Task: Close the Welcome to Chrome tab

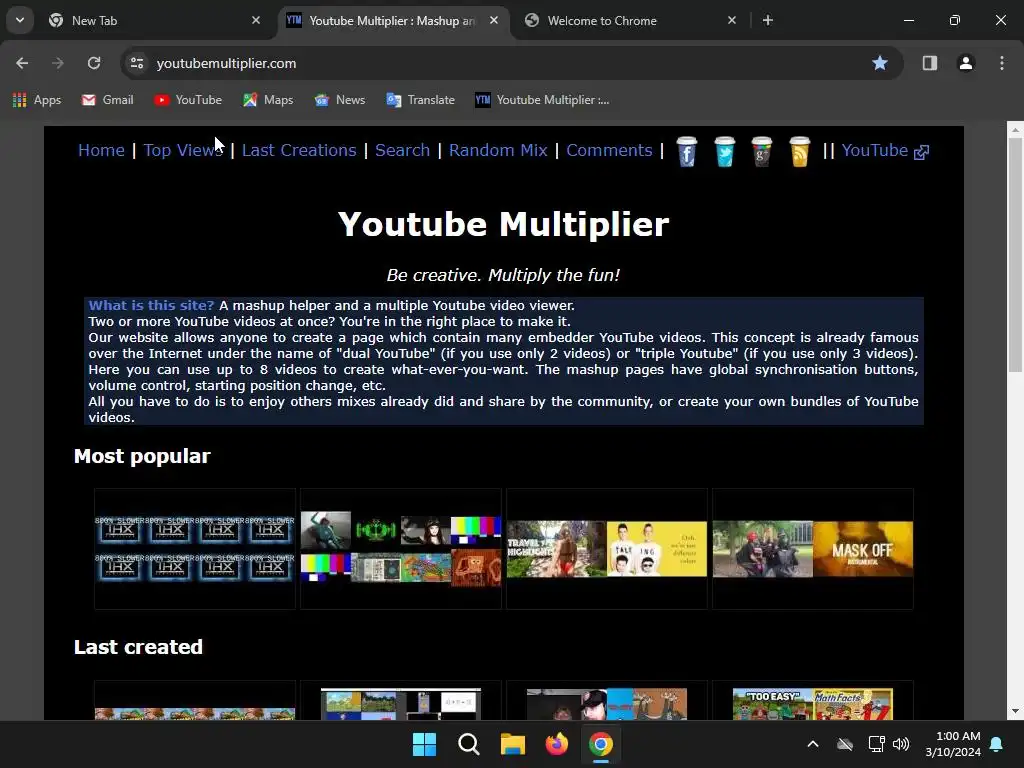Action: [x=731, y=20]
